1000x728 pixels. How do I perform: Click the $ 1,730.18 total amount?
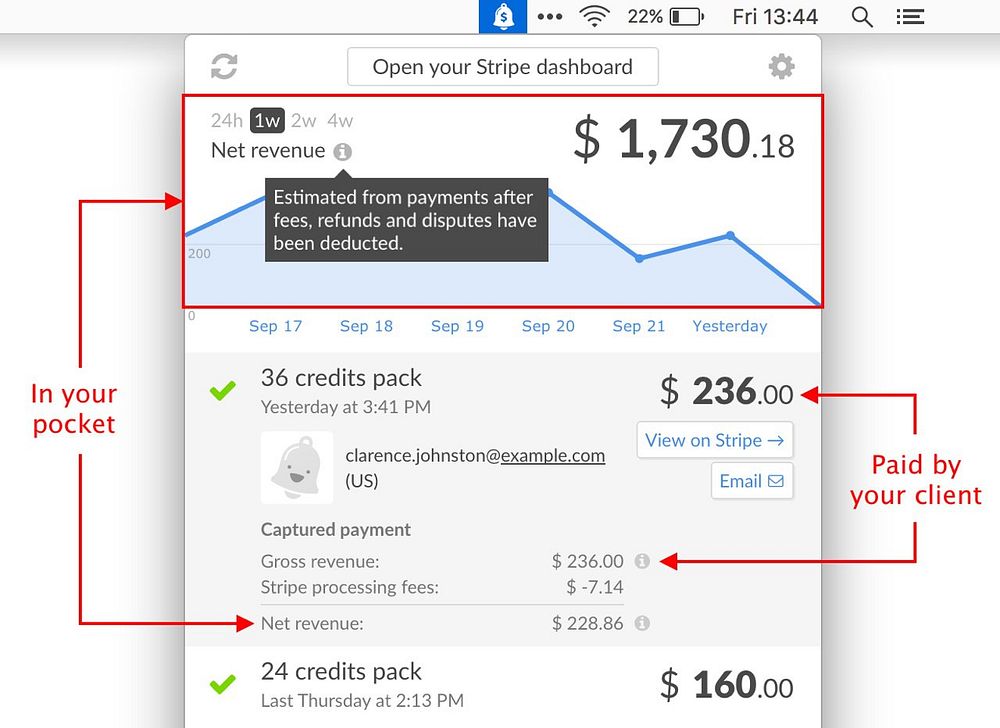pyautogui.click(x=684, y=138)
